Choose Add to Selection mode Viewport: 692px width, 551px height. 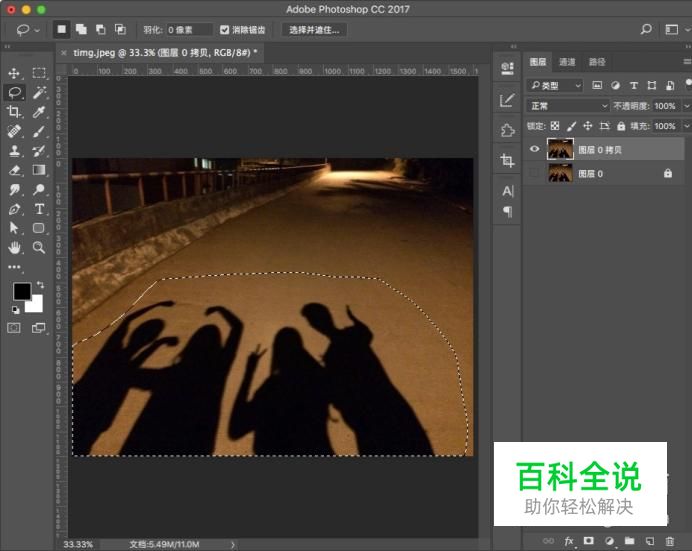tap(81, 30)
